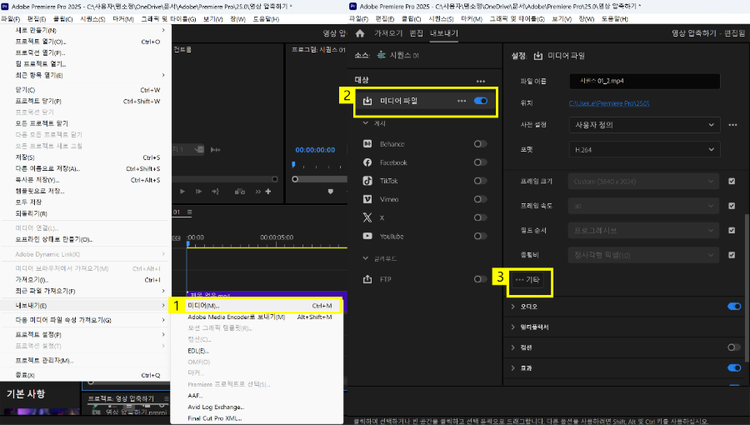
Task: Click the sequence source icon next to 시퀀스 01
Action: 381,55
